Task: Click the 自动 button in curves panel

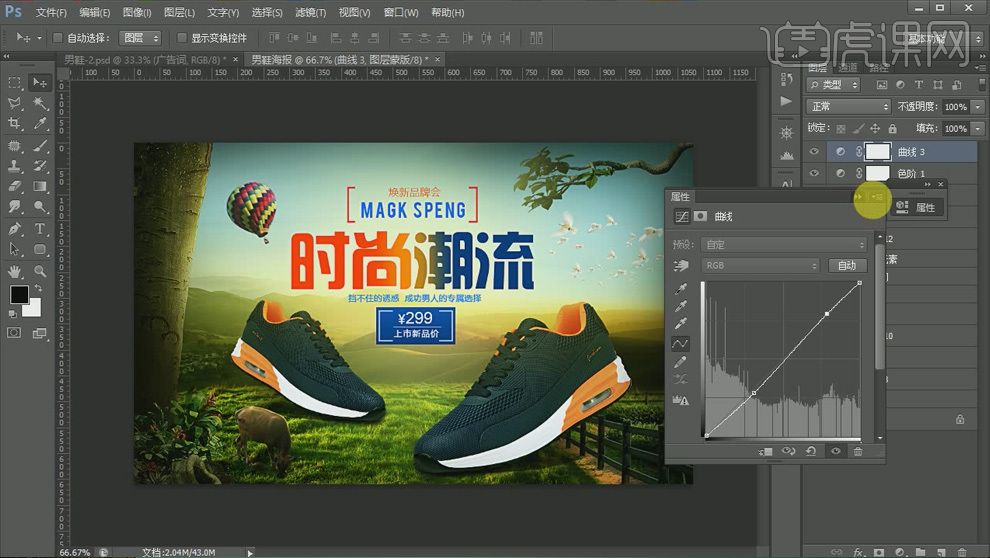Action: pyautogui.click(x=846, y=266)
